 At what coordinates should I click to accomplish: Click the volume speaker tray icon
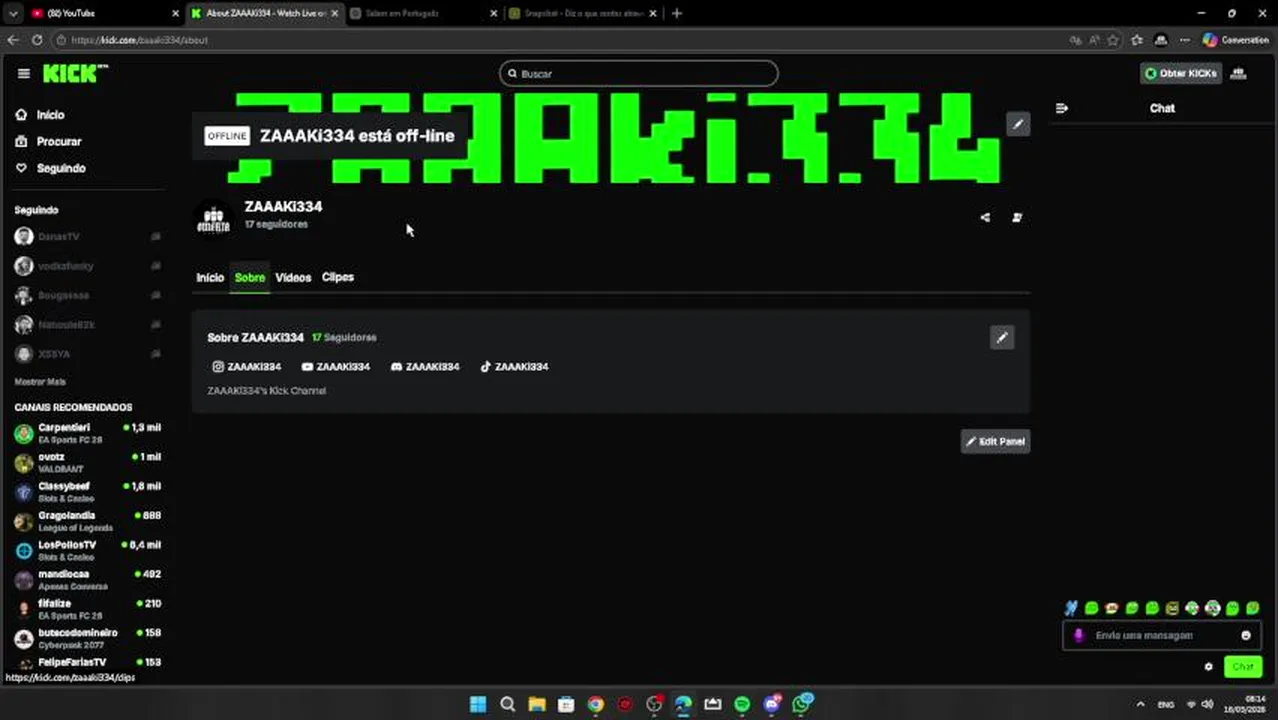click(1207, 705)
